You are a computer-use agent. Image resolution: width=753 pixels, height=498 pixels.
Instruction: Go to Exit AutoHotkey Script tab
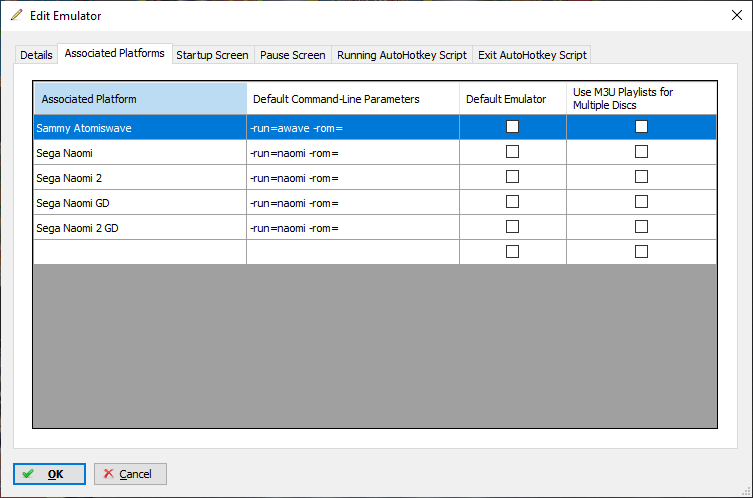(532, 55)
